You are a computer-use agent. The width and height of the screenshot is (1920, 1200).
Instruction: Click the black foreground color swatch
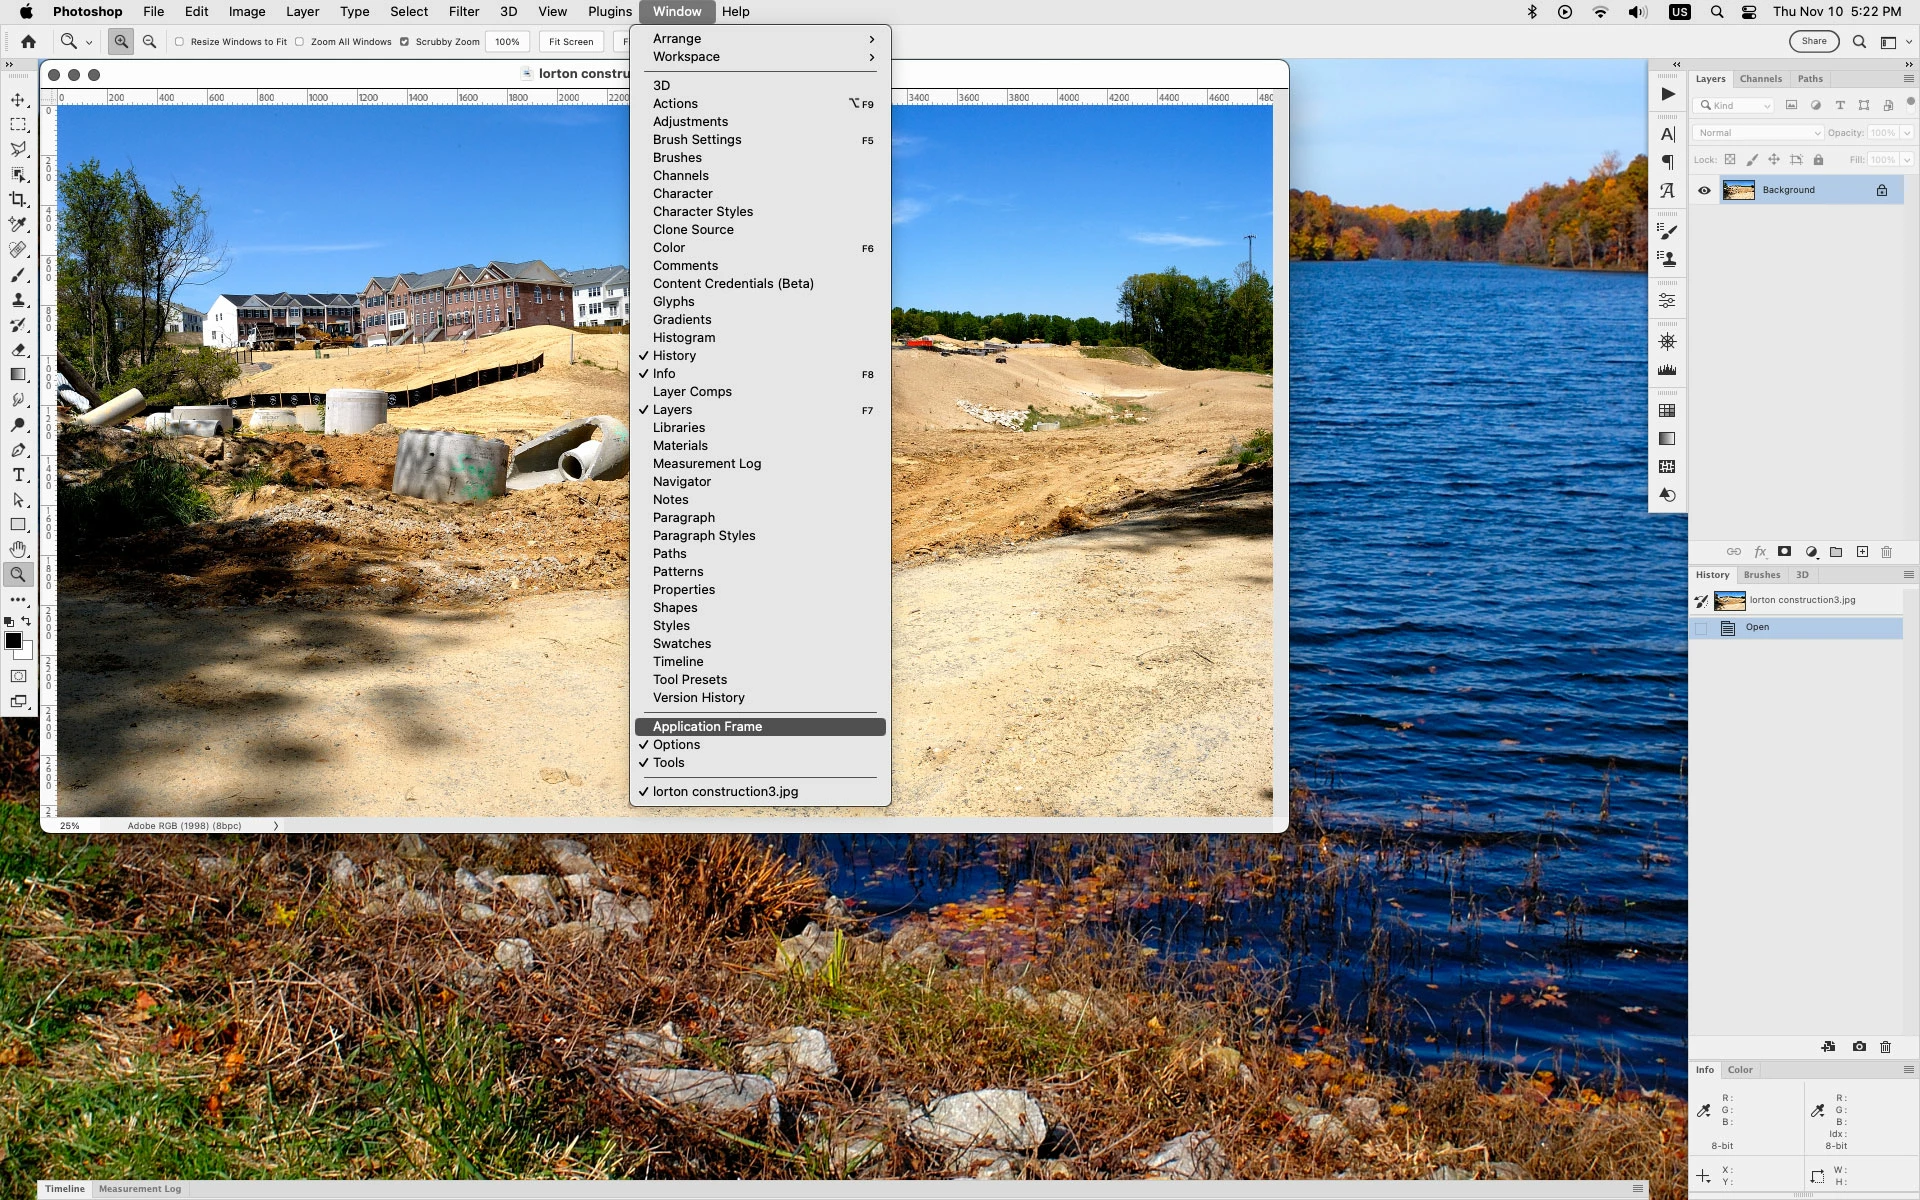tap(13, 641)
